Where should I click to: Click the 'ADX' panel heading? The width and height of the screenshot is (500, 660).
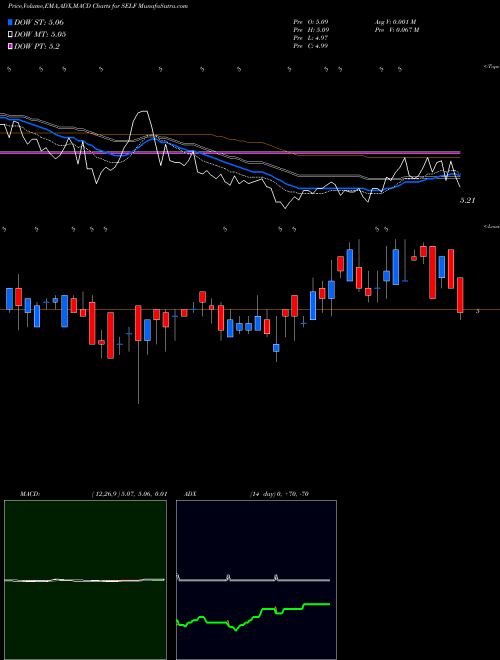[x=189, y=494]
